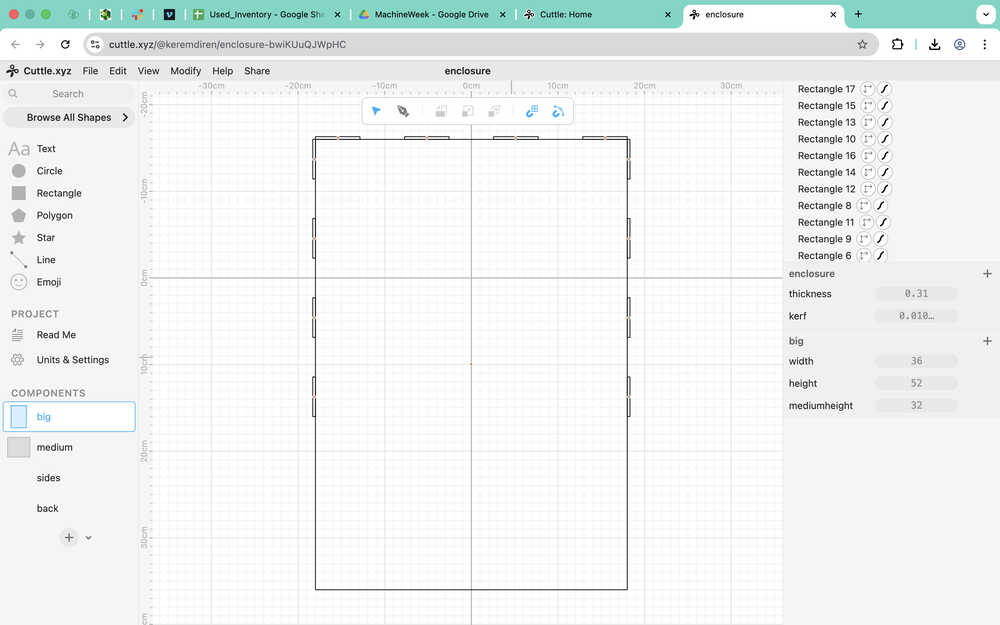The image size is (1000, 625).
Task: Click stroke style icon next to Rectangle 16
Action: [885, 156]
